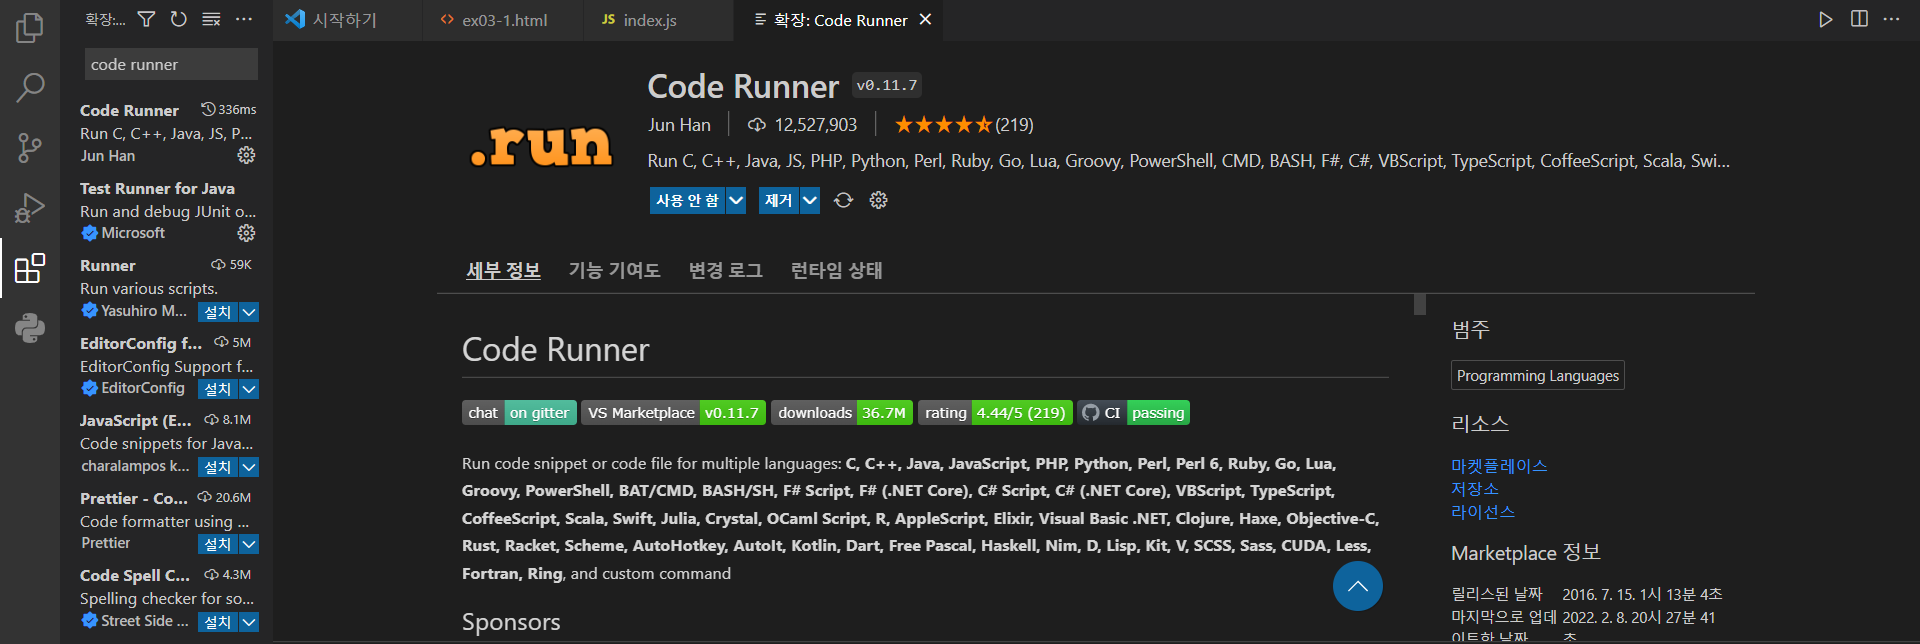This screenshot has width=1920, height=644.
Task: Click the VS Marketplace v0.11.7 badge
Action: (x=673, y=413)
